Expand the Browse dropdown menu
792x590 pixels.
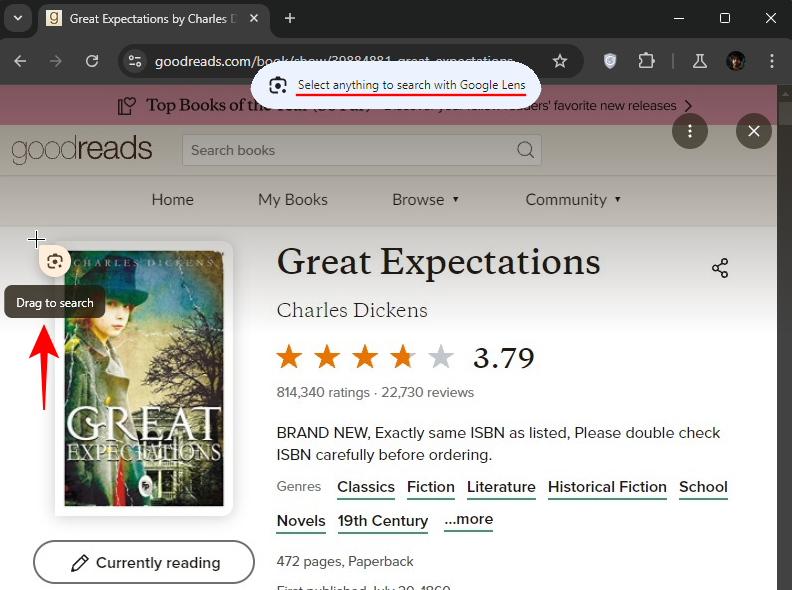tap(425, 199)
